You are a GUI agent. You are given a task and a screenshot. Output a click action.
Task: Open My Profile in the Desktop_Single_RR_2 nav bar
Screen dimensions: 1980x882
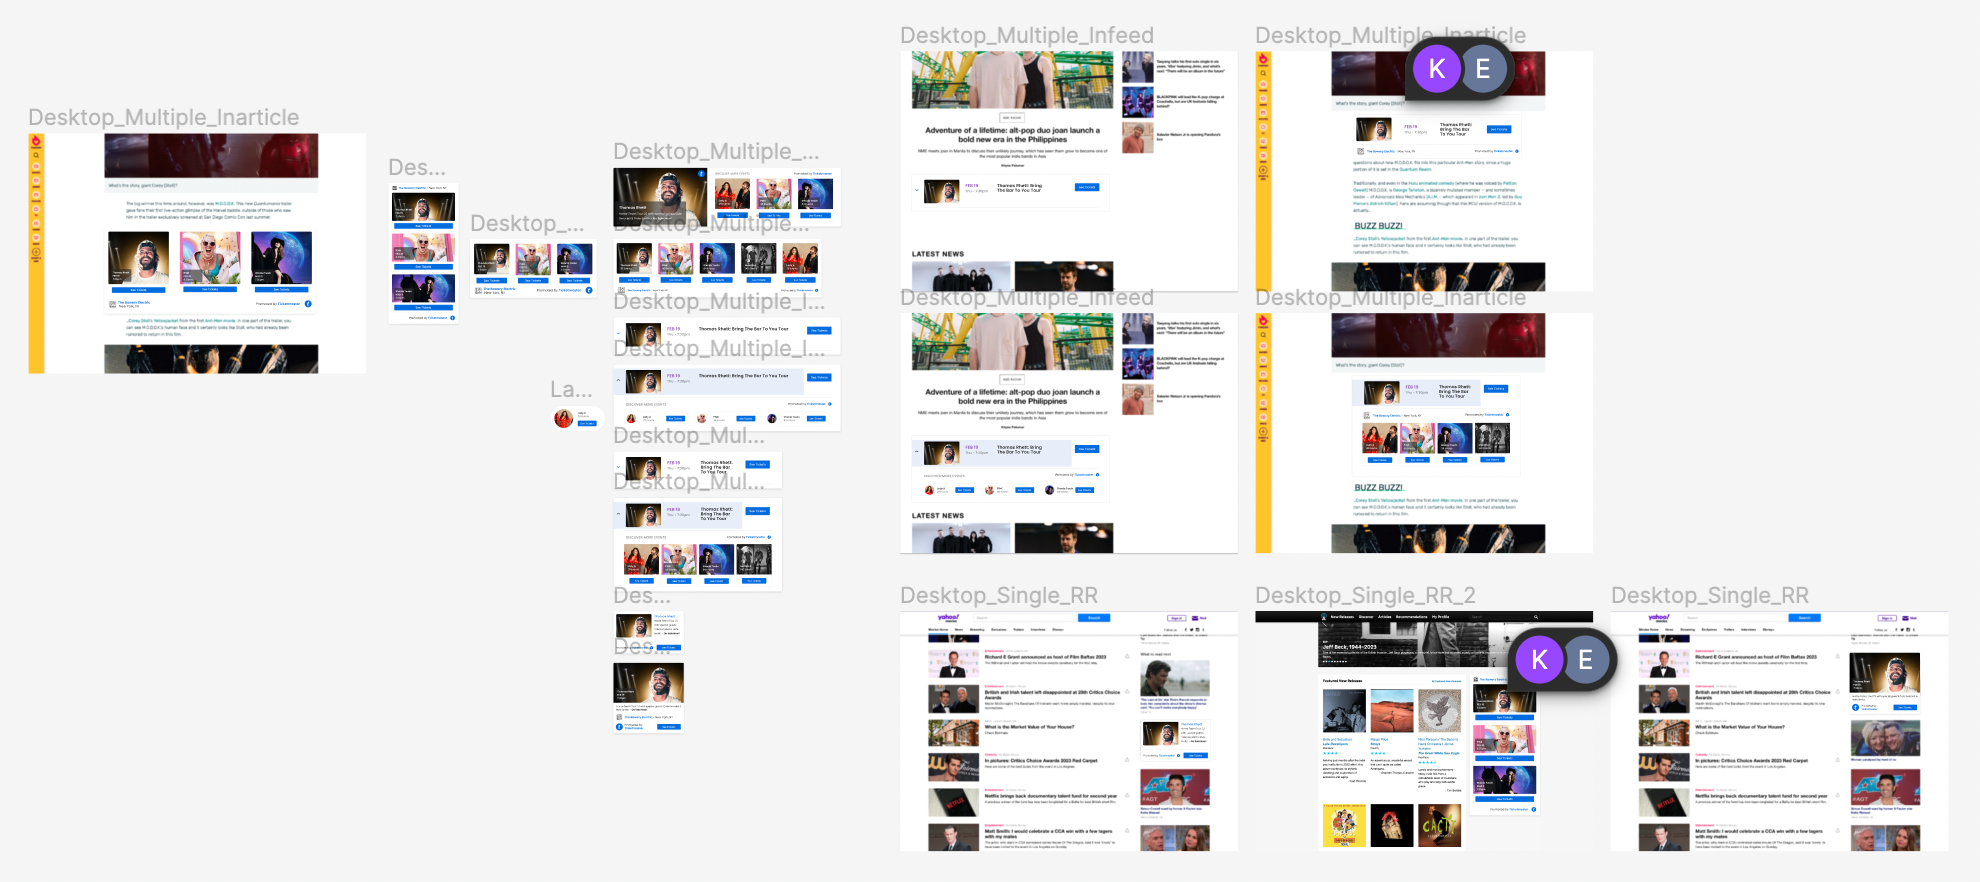coord(1440,617)
